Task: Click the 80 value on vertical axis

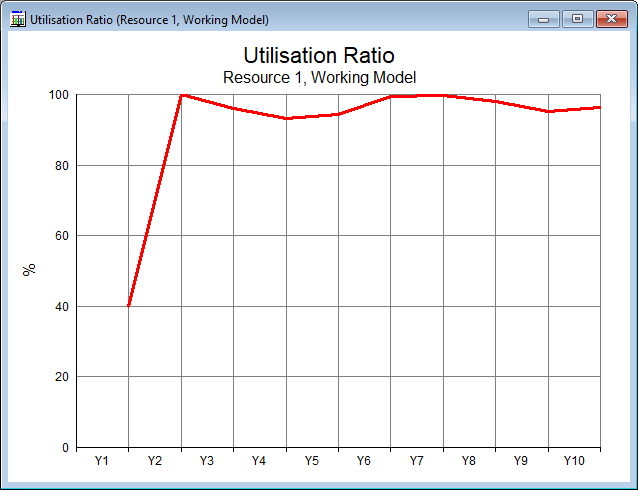Action: (61, 166)
